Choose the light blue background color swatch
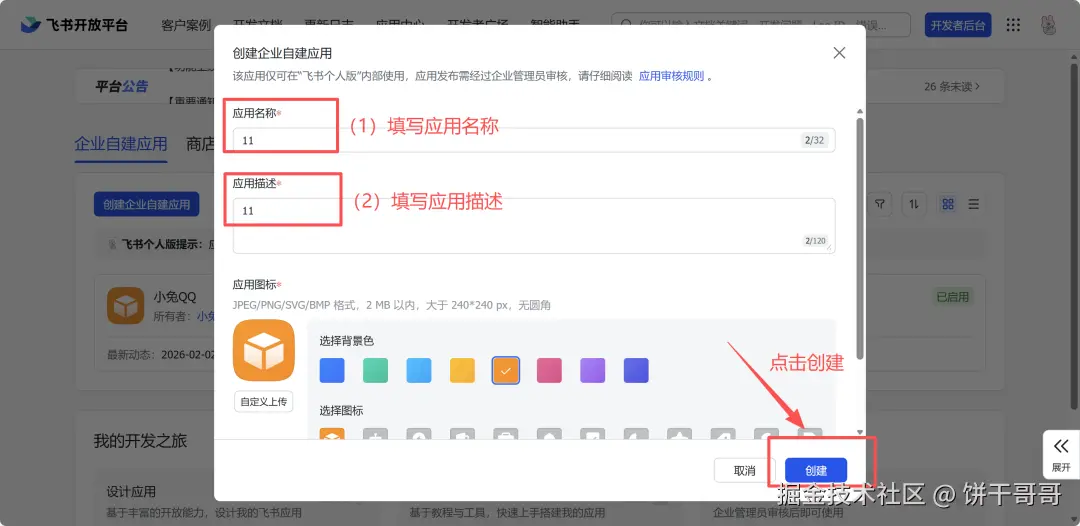The image size is (1080, 526). click(419, 370)
